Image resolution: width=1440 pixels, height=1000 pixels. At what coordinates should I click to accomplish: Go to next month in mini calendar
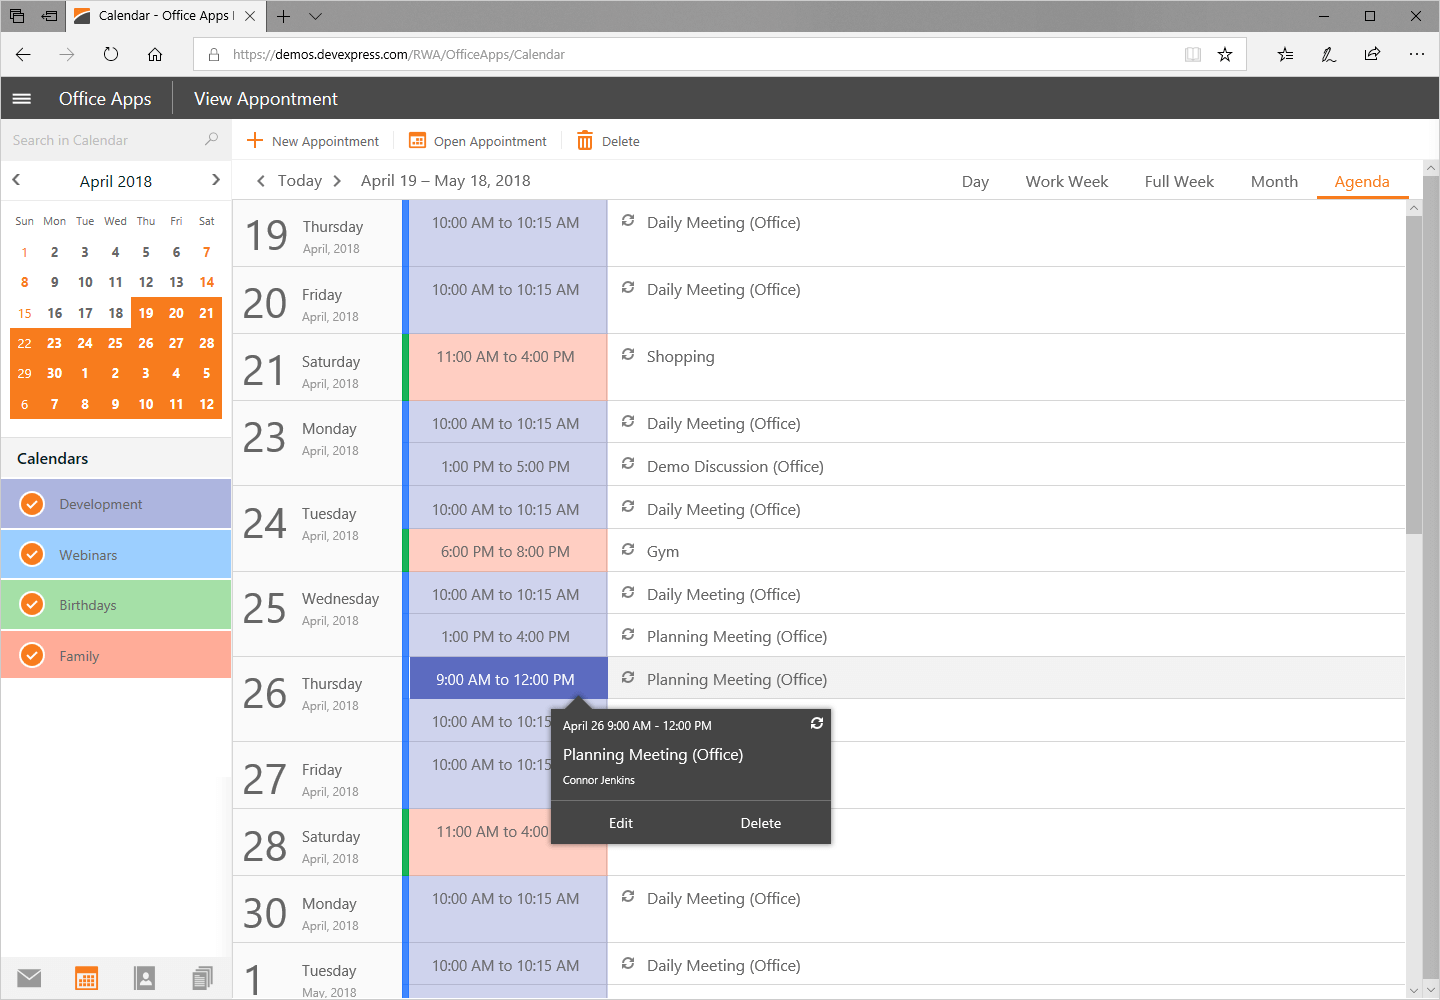coord(216,180)
